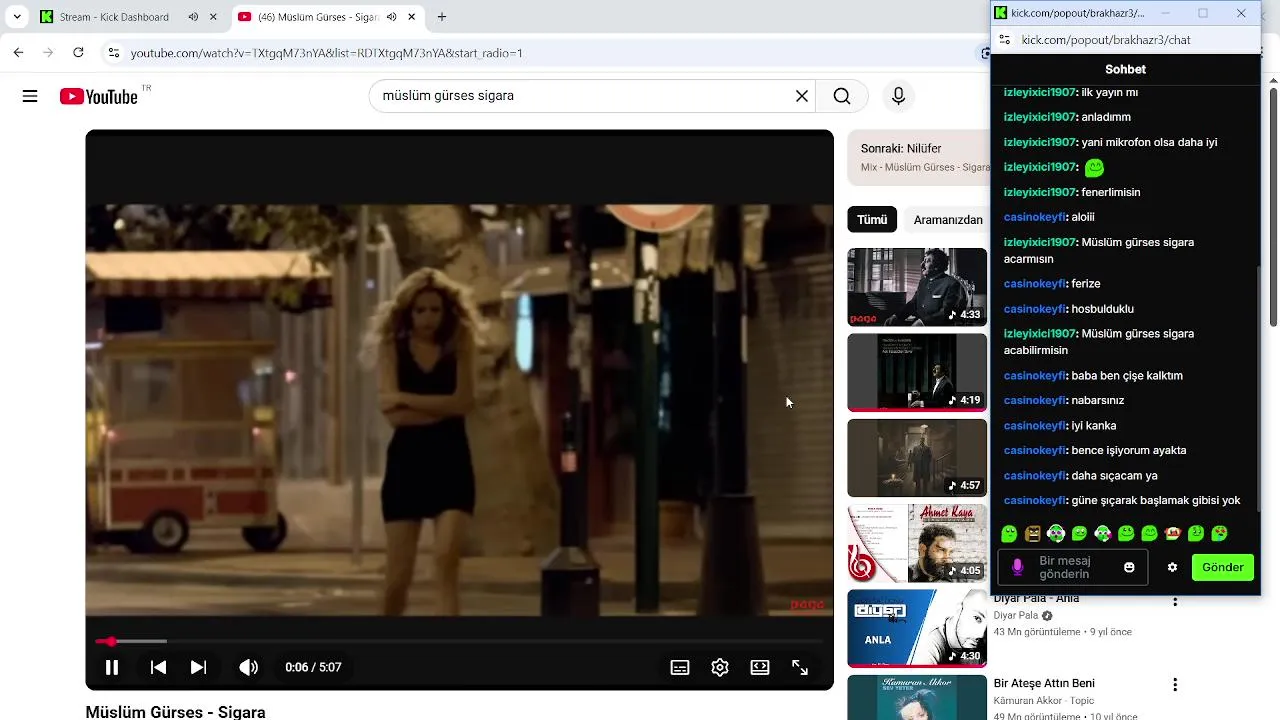Open a new browser tab

(x=442, y=17)
